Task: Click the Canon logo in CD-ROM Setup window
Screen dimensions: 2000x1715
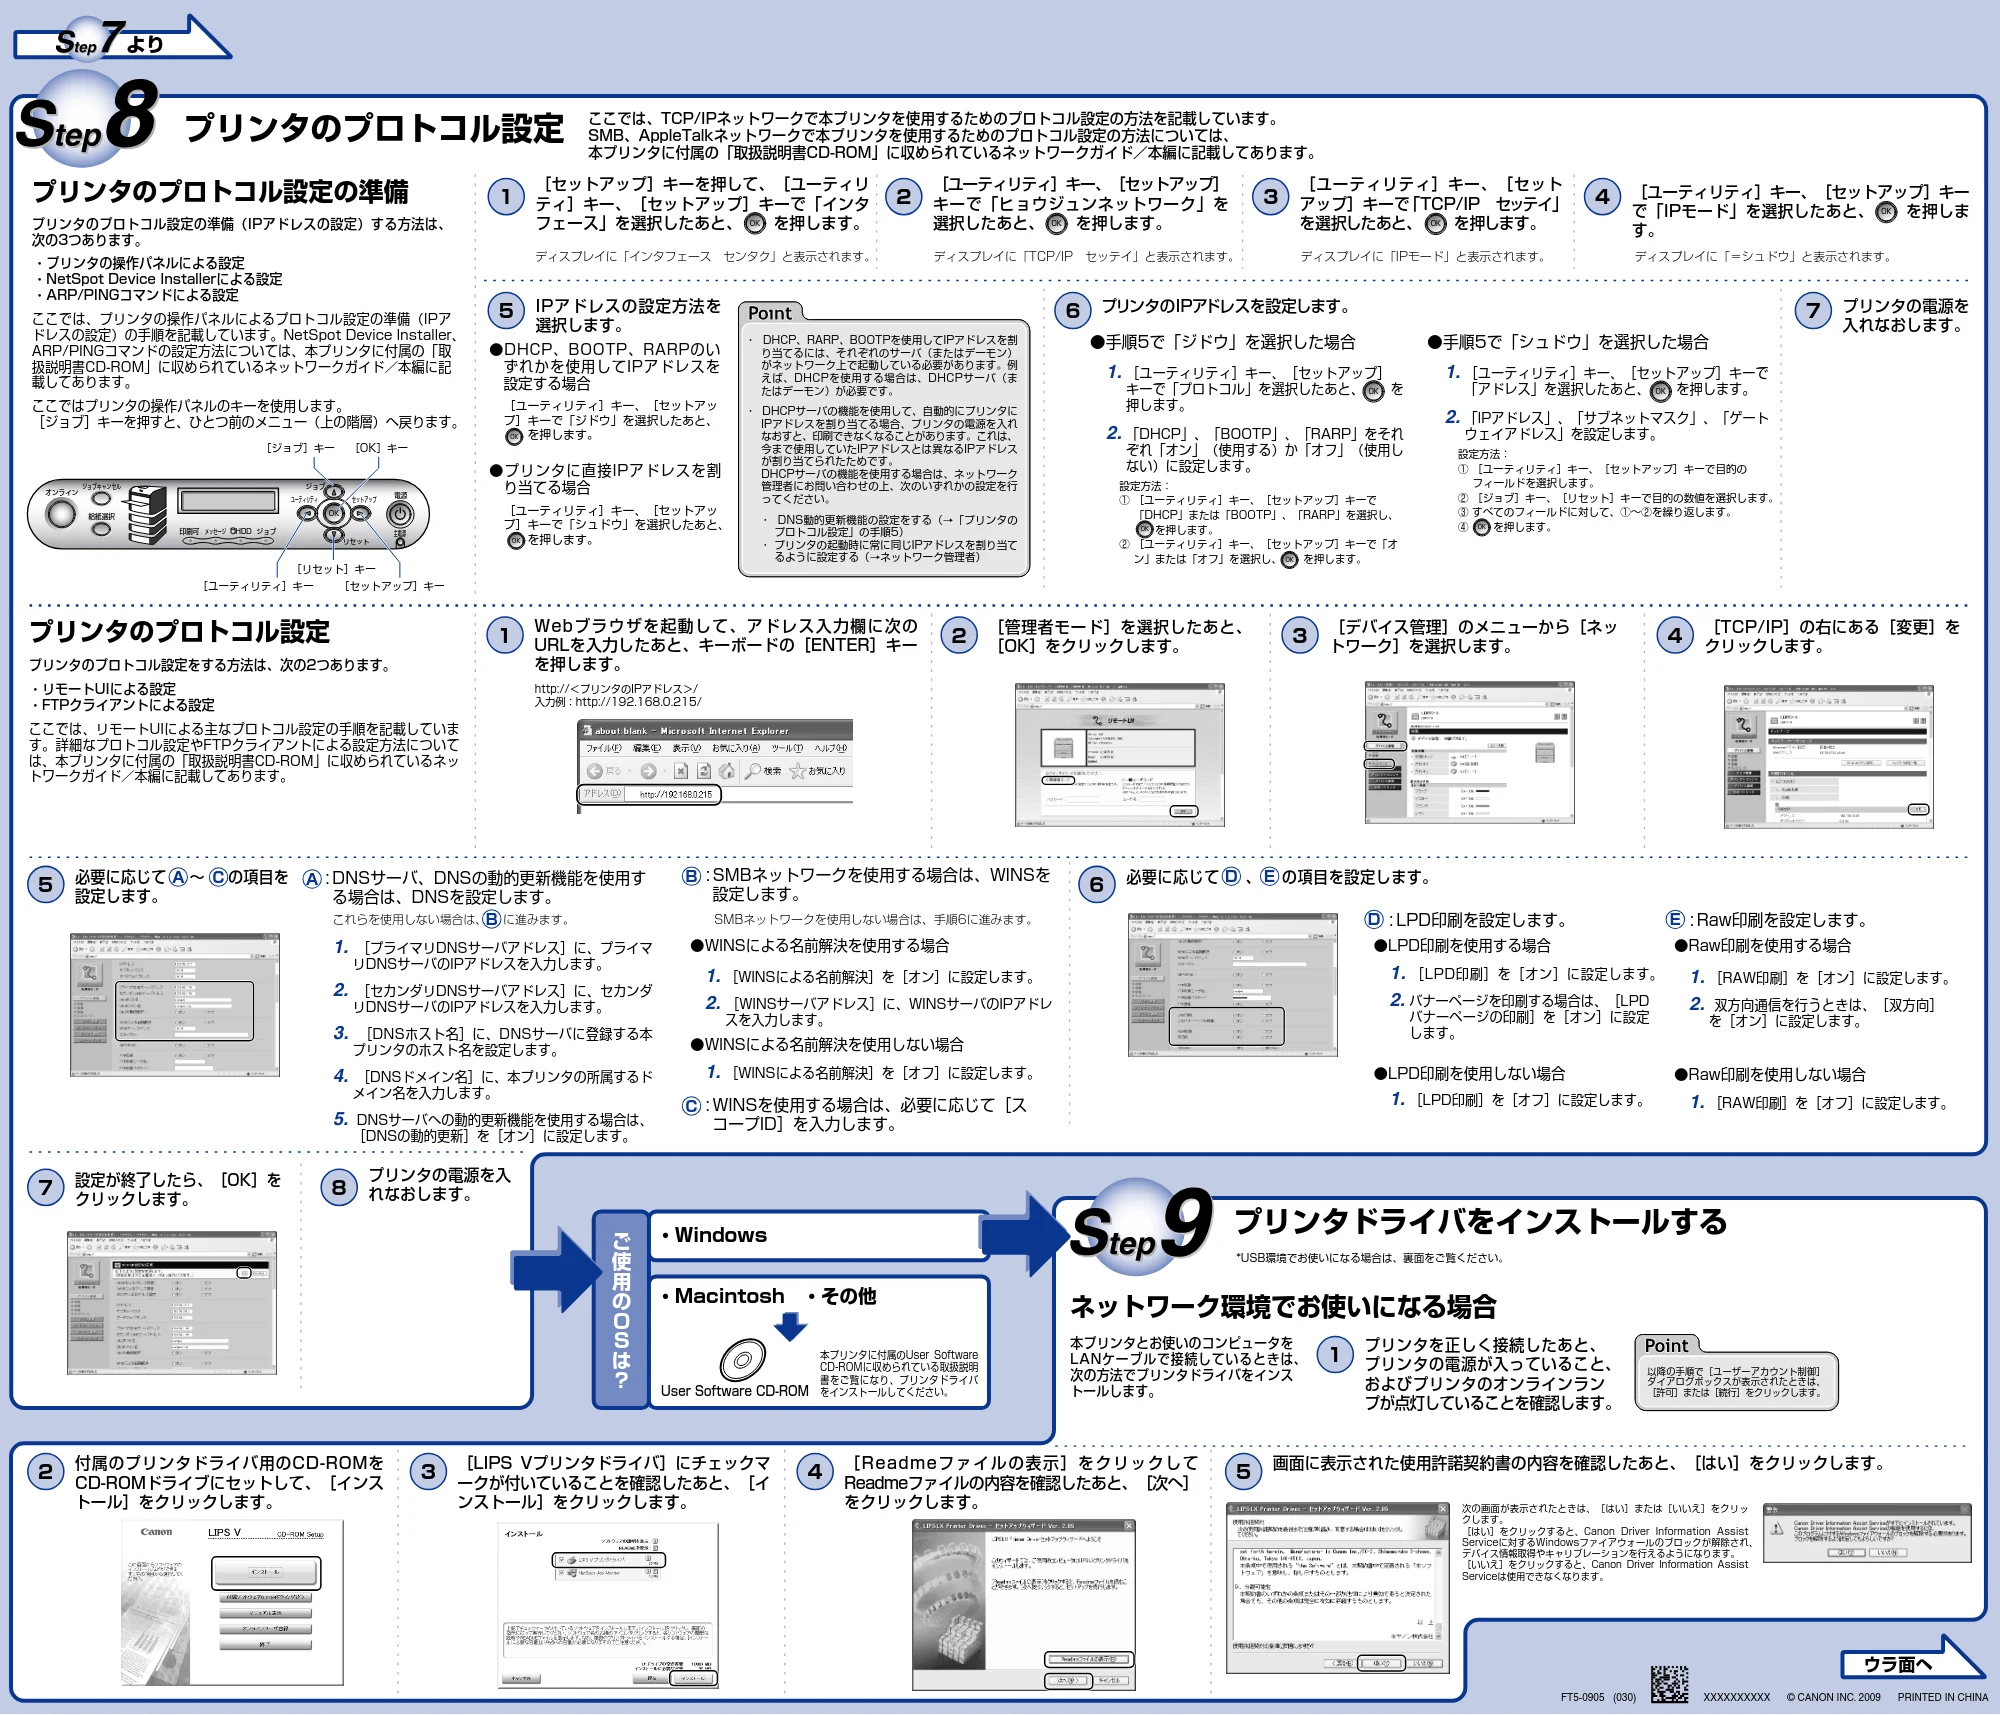Action: pos(156,1532)
